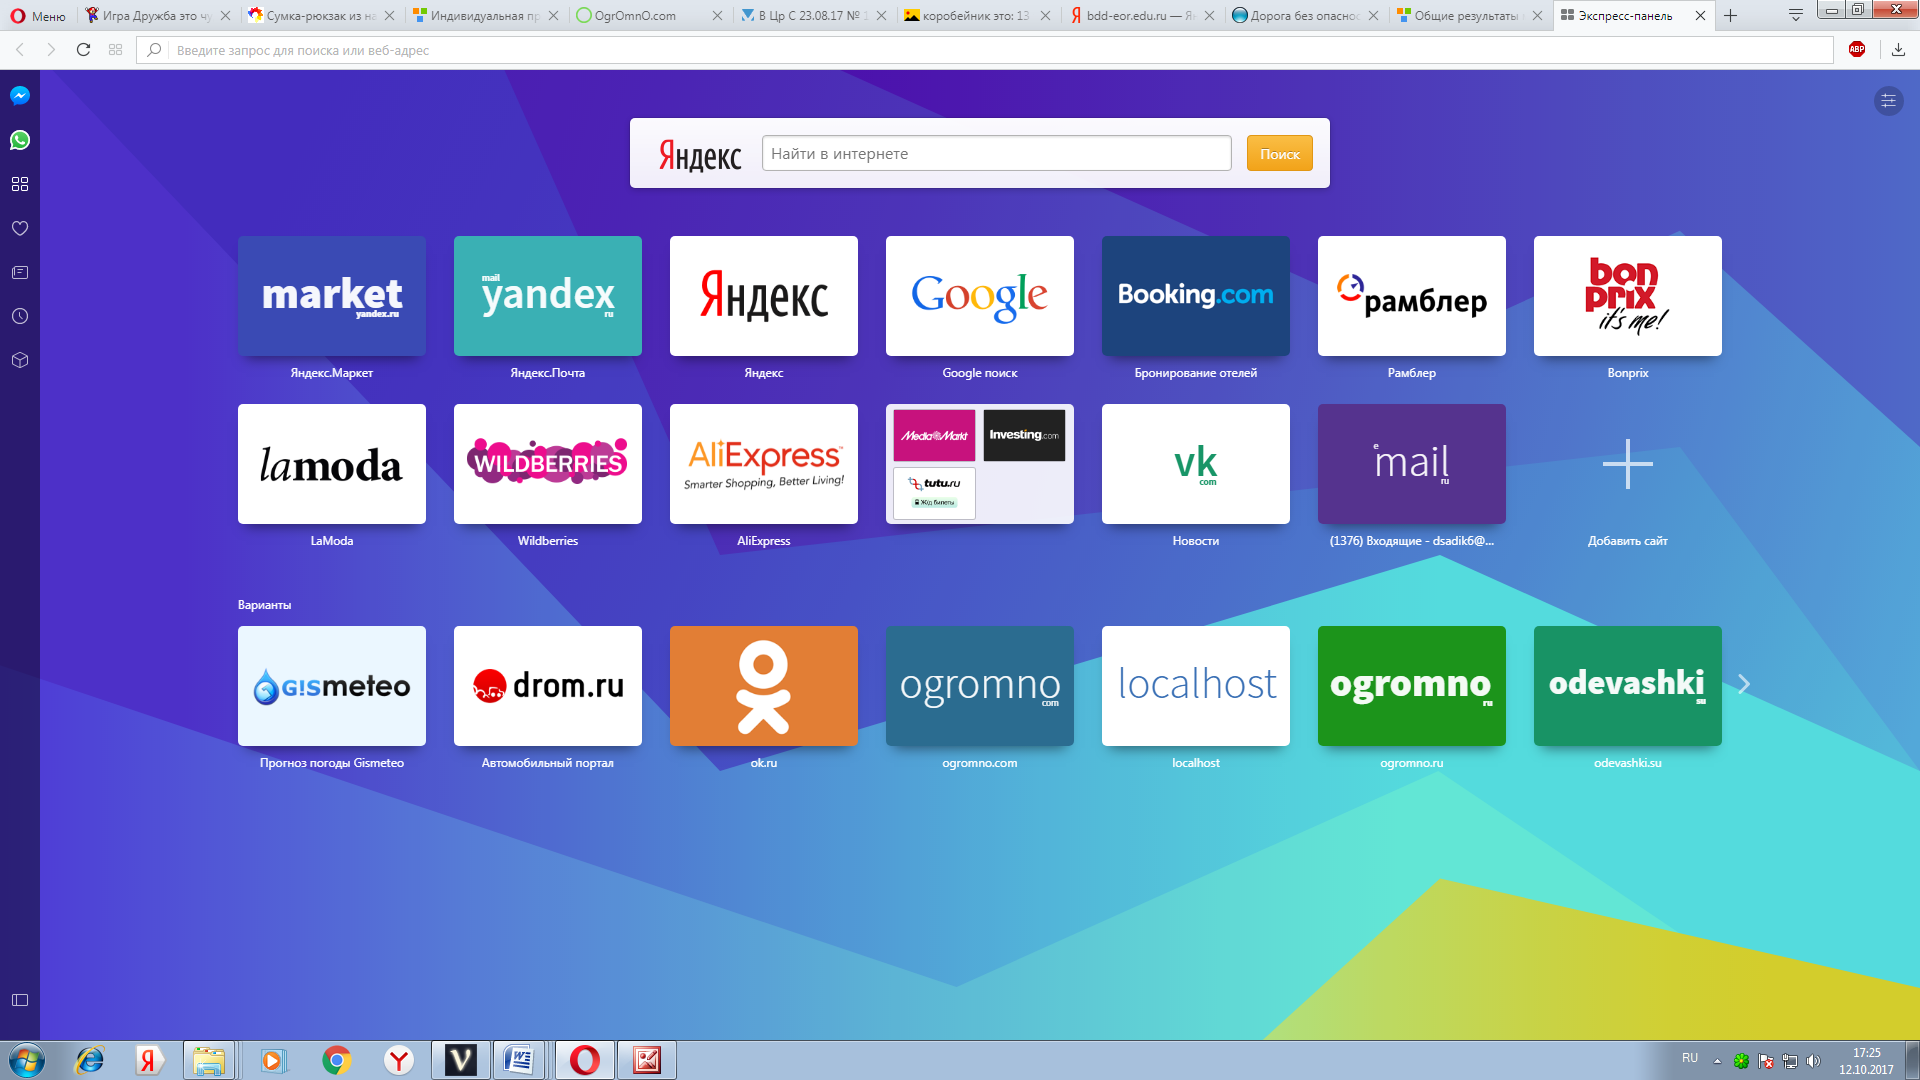
Task: Open a new tab with plus icon
Action: (1731, 15)
